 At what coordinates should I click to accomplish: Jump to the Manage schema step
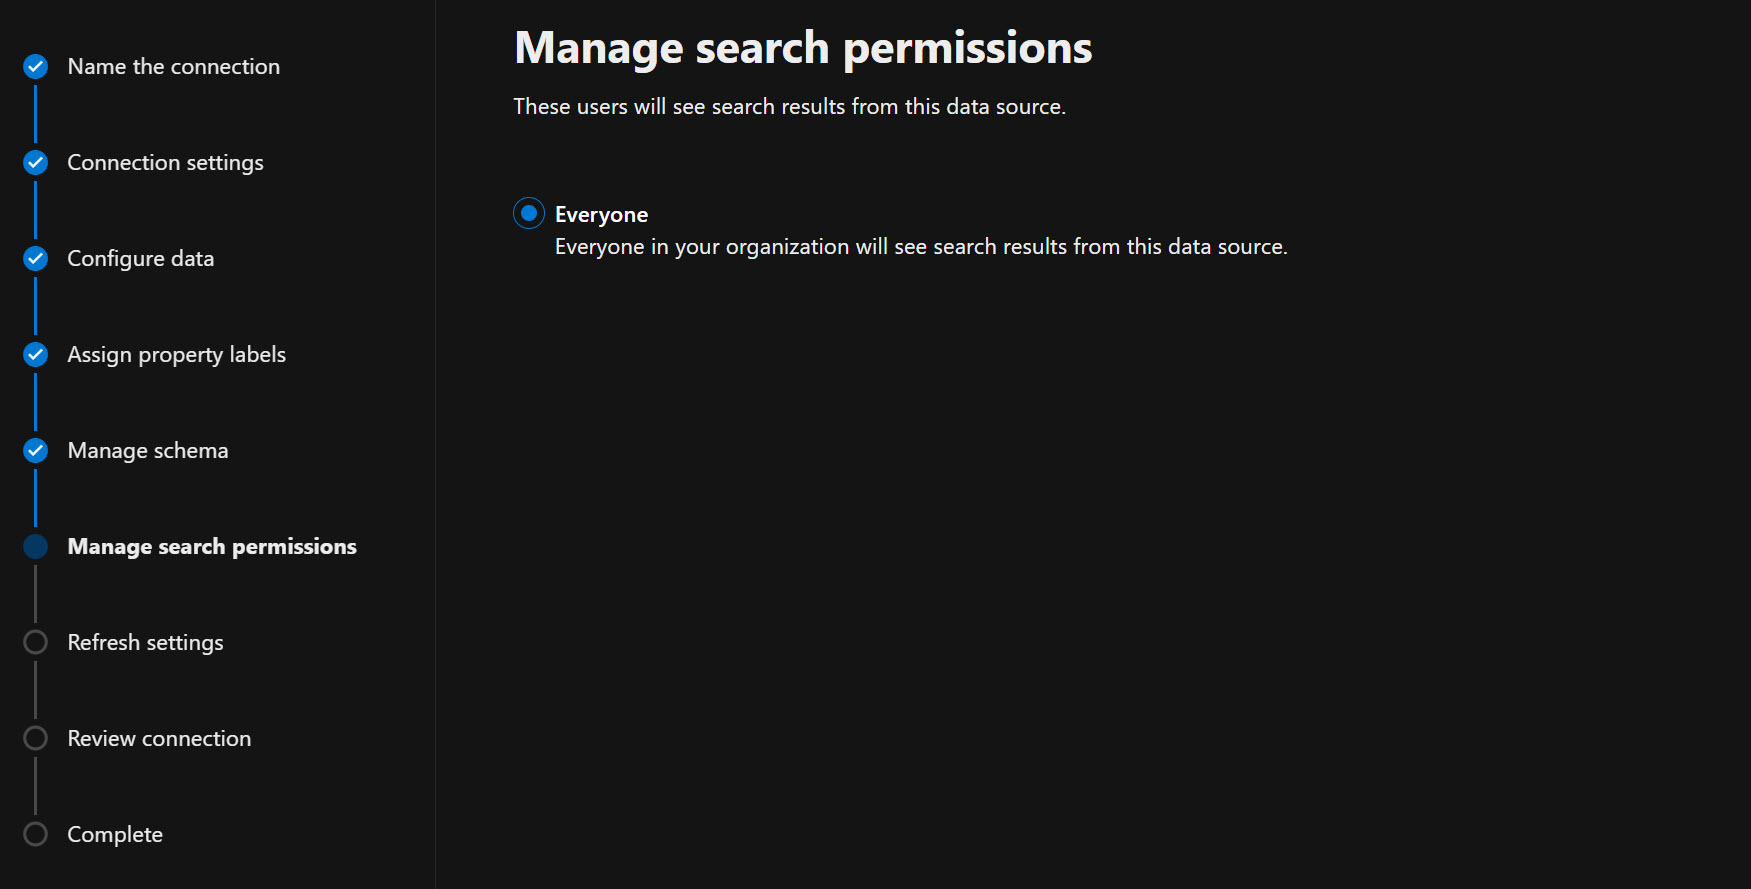point(147,451)
